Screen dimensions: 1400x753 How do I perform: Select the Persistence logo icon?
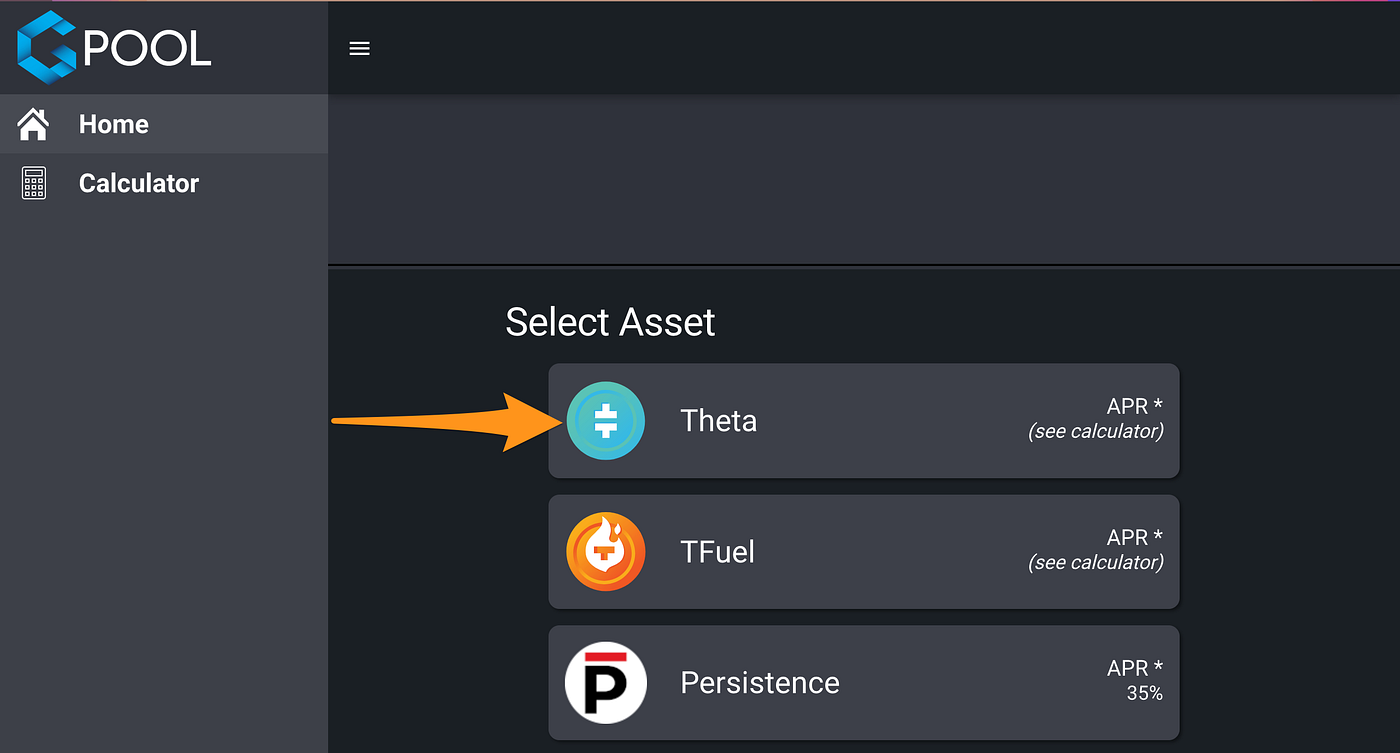point(605,683)
